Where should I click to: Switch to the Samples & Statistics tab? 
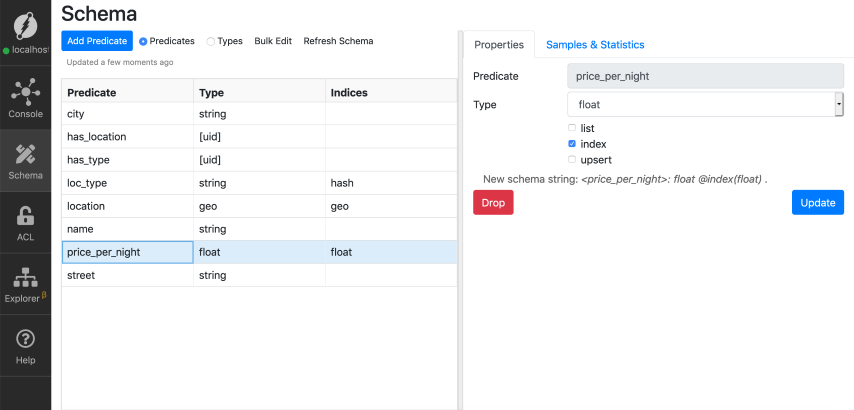pyautogui.click(x=595, y=45)
